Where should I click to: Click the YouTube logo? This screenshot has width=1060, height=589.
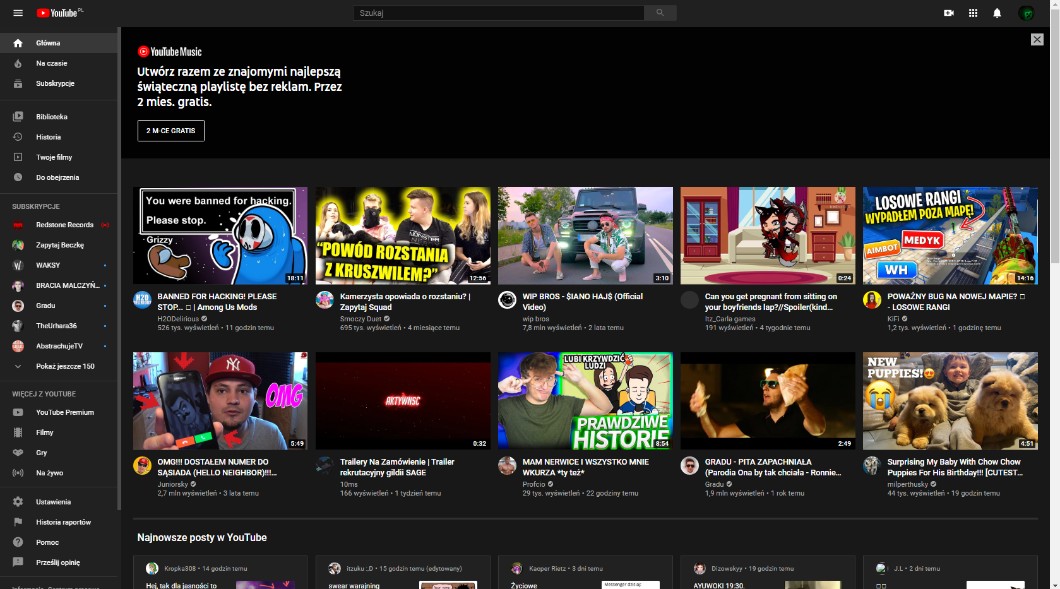pos(59,13)
